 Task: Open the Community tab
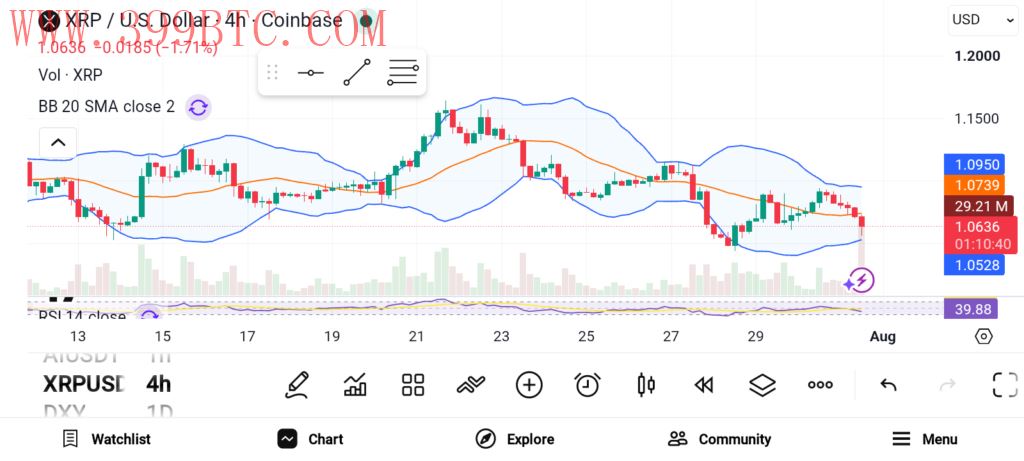coord(720,439)
